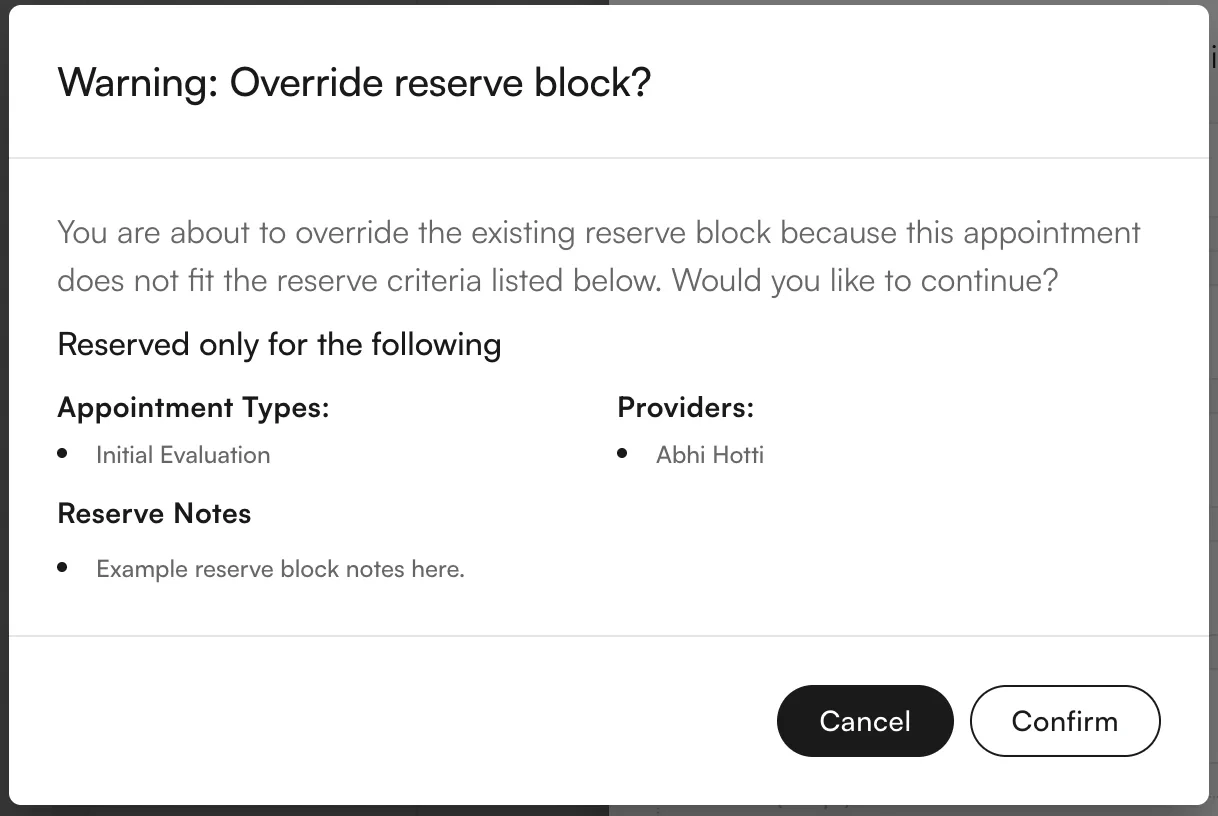1218x816 pixels.
Task: Click the 'Reserved only for the following' heading
Action: [x=279, y=344]
